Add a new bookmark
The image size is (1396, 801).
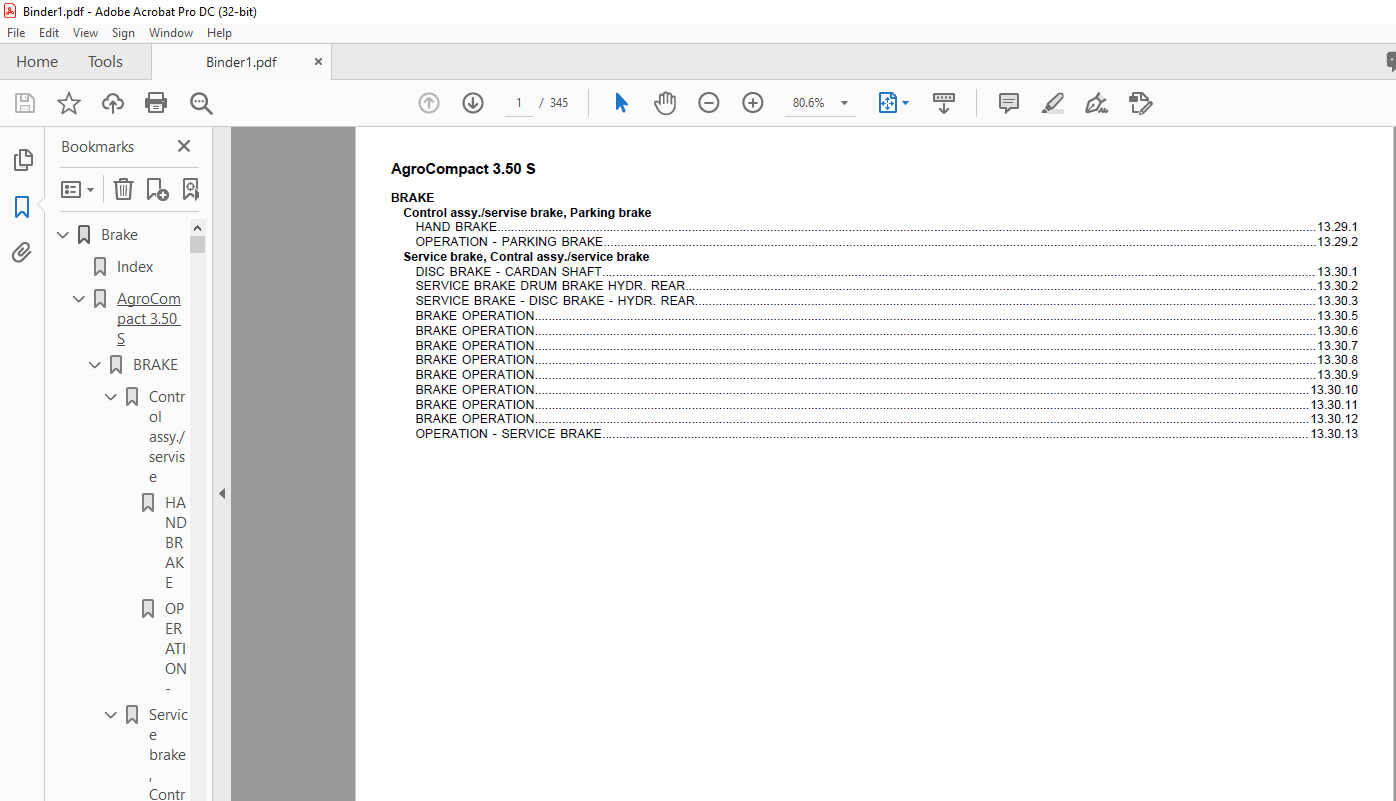[x=157, y=189]
